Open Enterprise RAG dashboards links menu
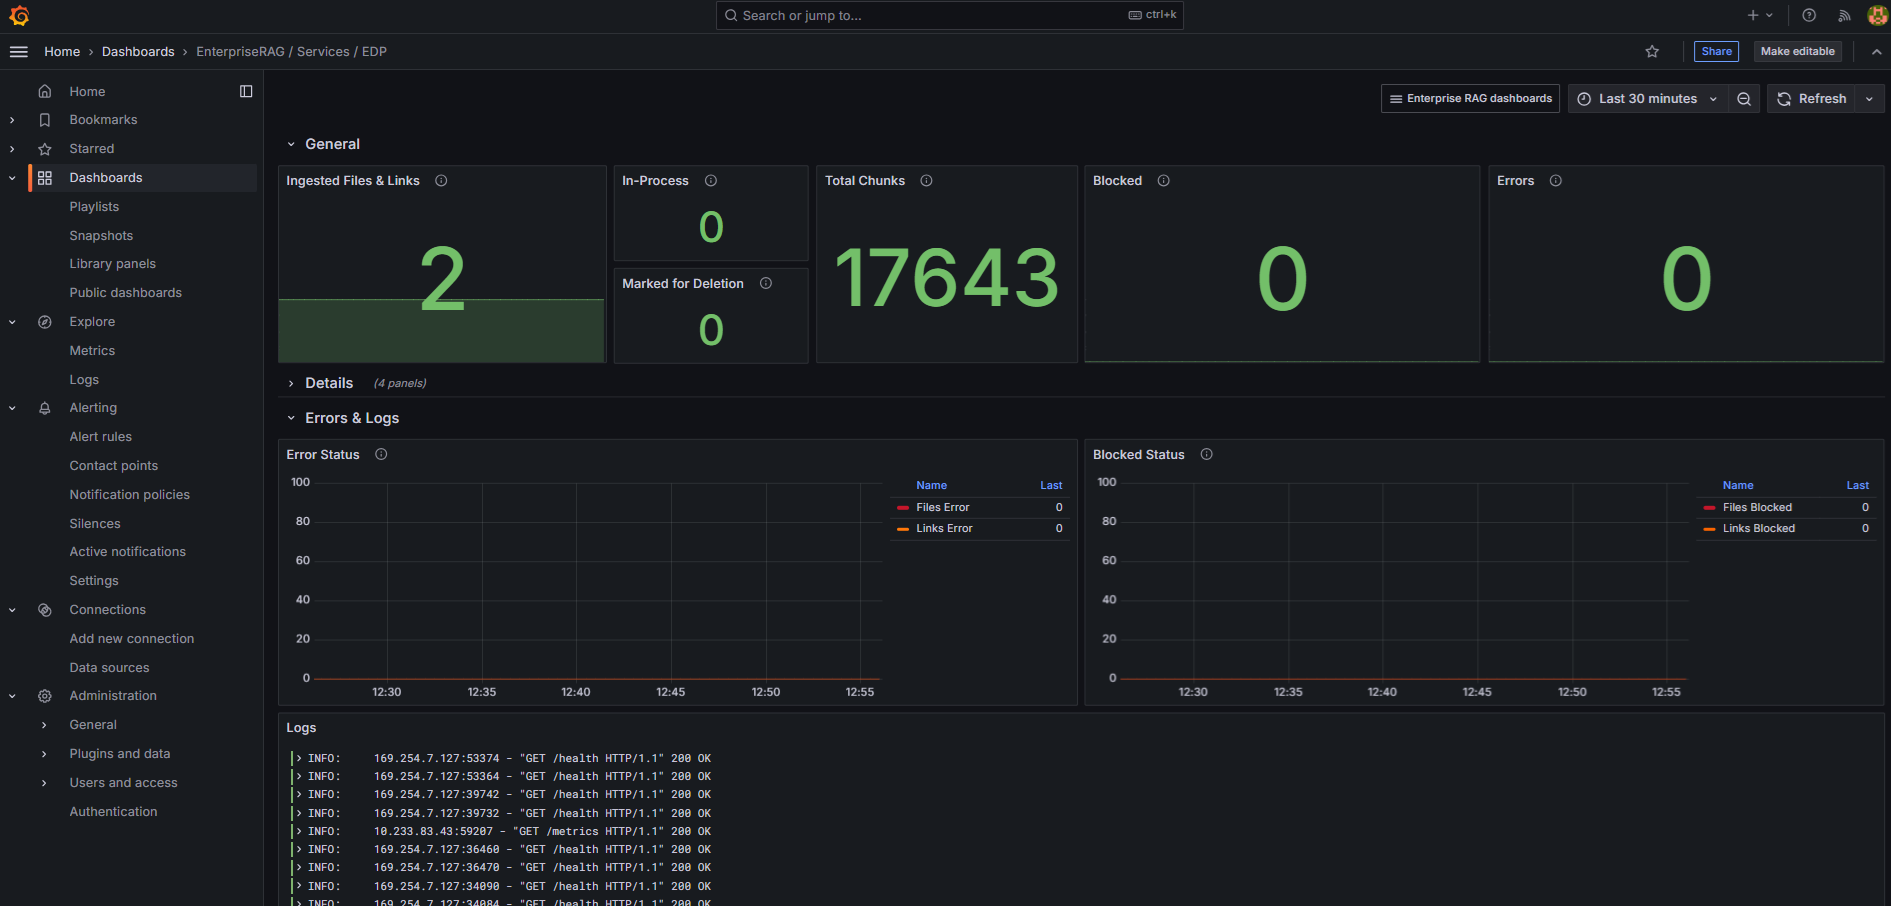 1470,99
